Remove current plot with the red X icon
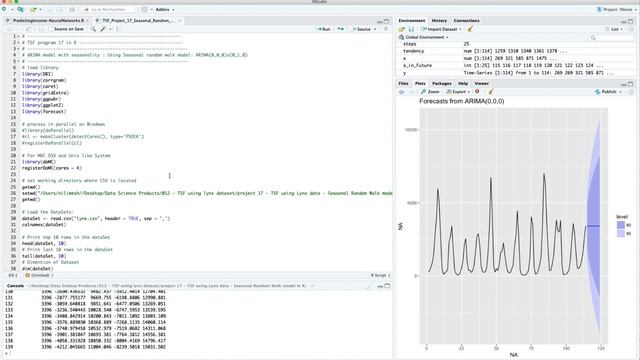This screenshot has width=640, height=360. 477,92
